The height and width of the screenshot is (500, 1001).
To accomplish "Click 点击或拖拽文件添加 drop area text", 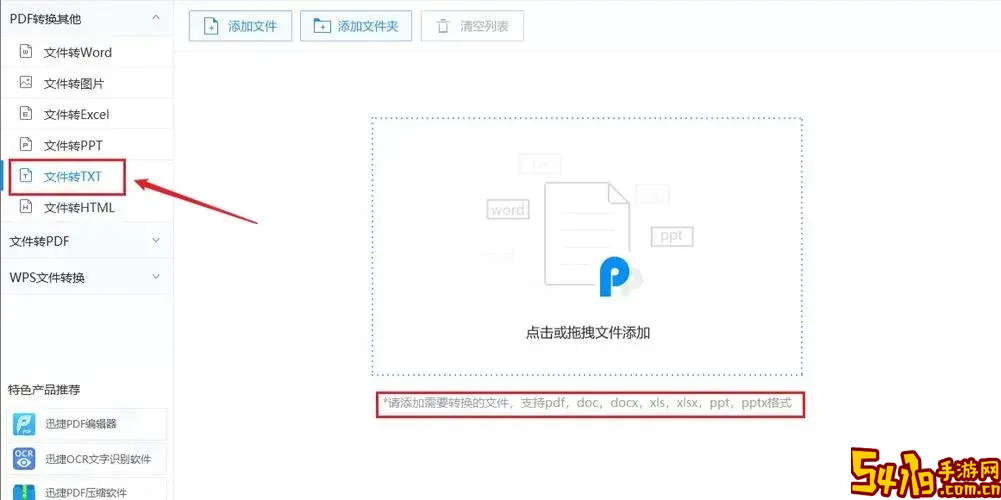I will (x=587, y=333).
